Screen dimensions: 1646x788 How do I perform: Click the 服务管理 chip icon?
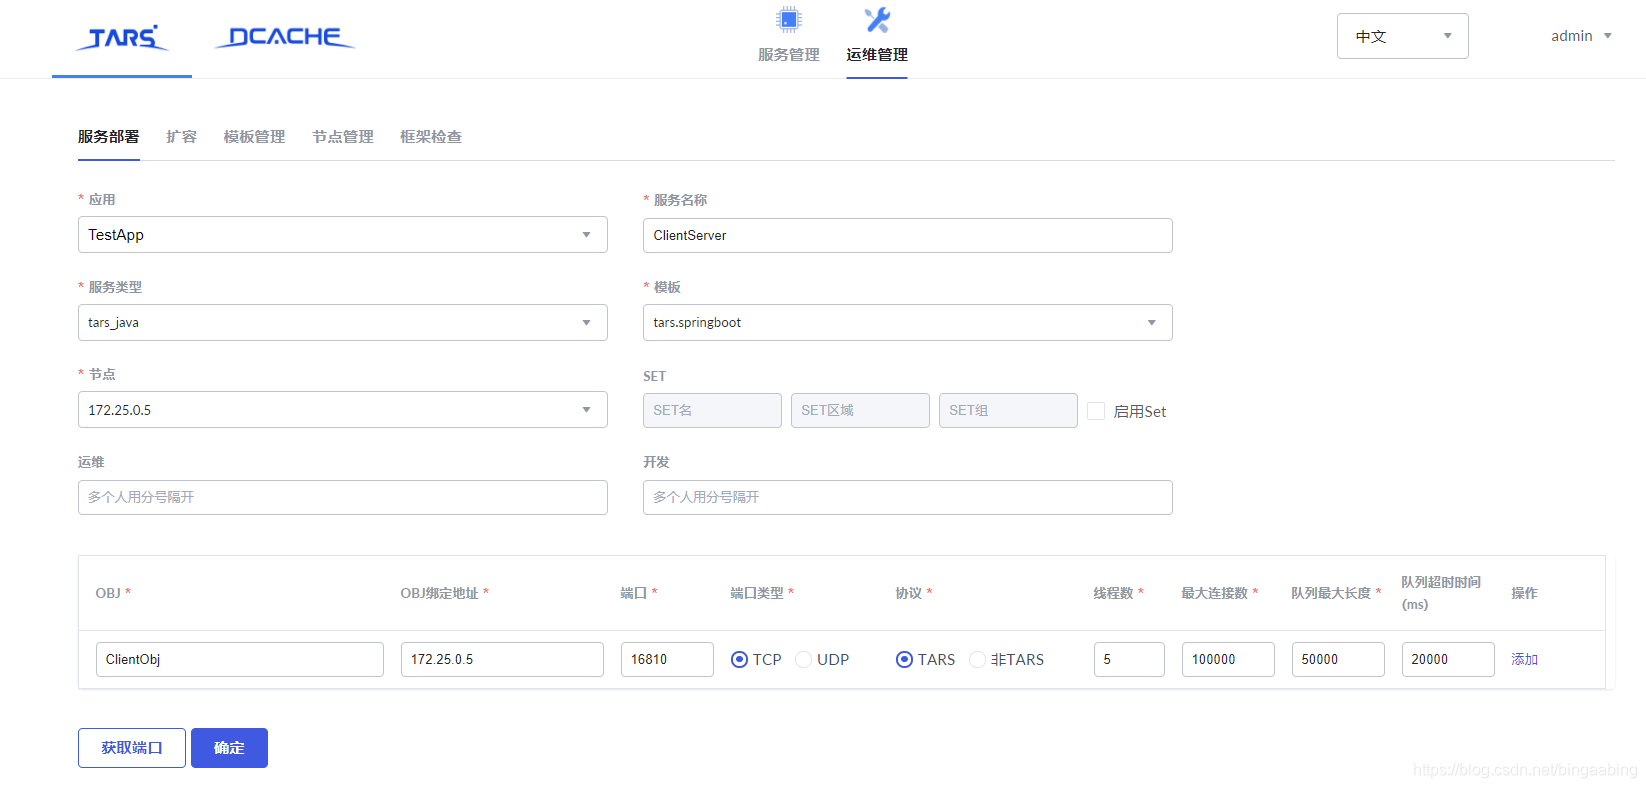pyautogui.click(x=789, y=19)
